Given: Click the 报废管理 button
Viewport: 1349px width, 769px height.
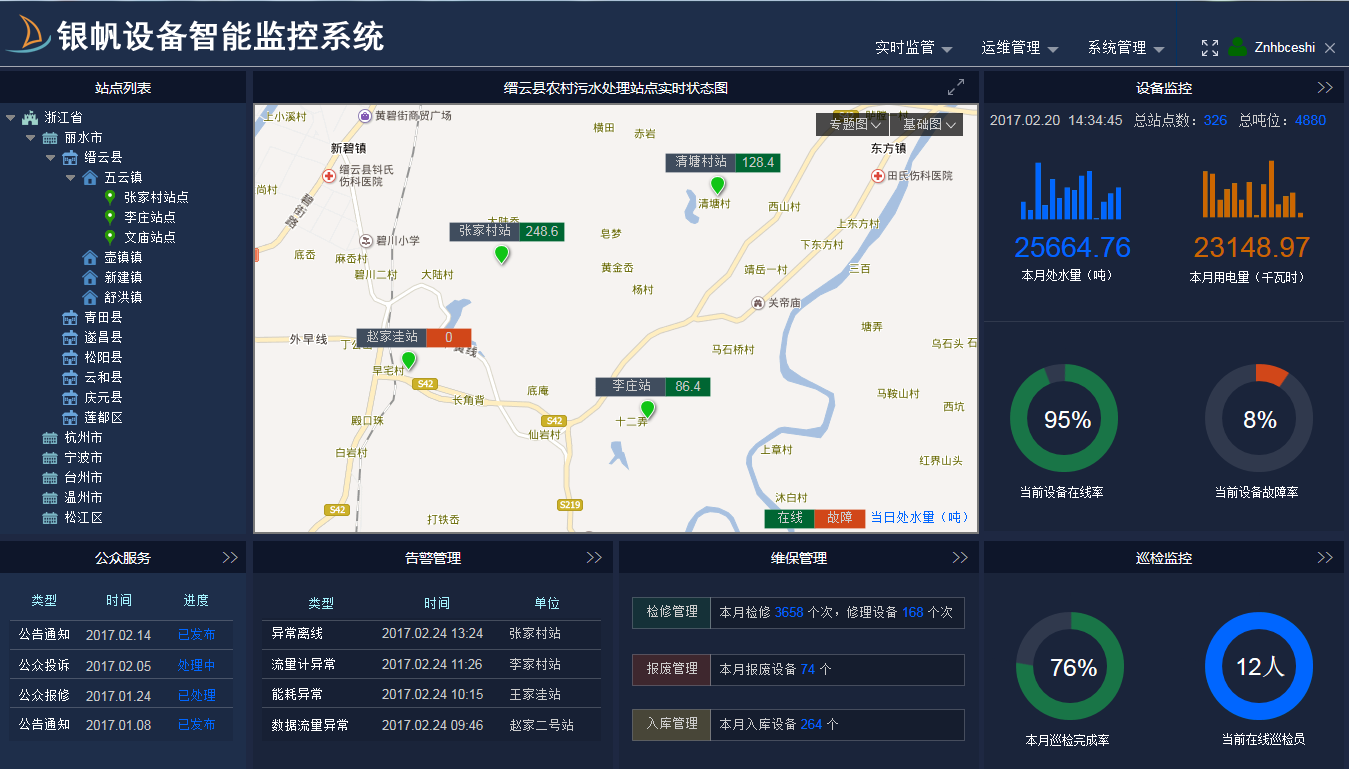Looking at the screenshot, I should (672, 669).
